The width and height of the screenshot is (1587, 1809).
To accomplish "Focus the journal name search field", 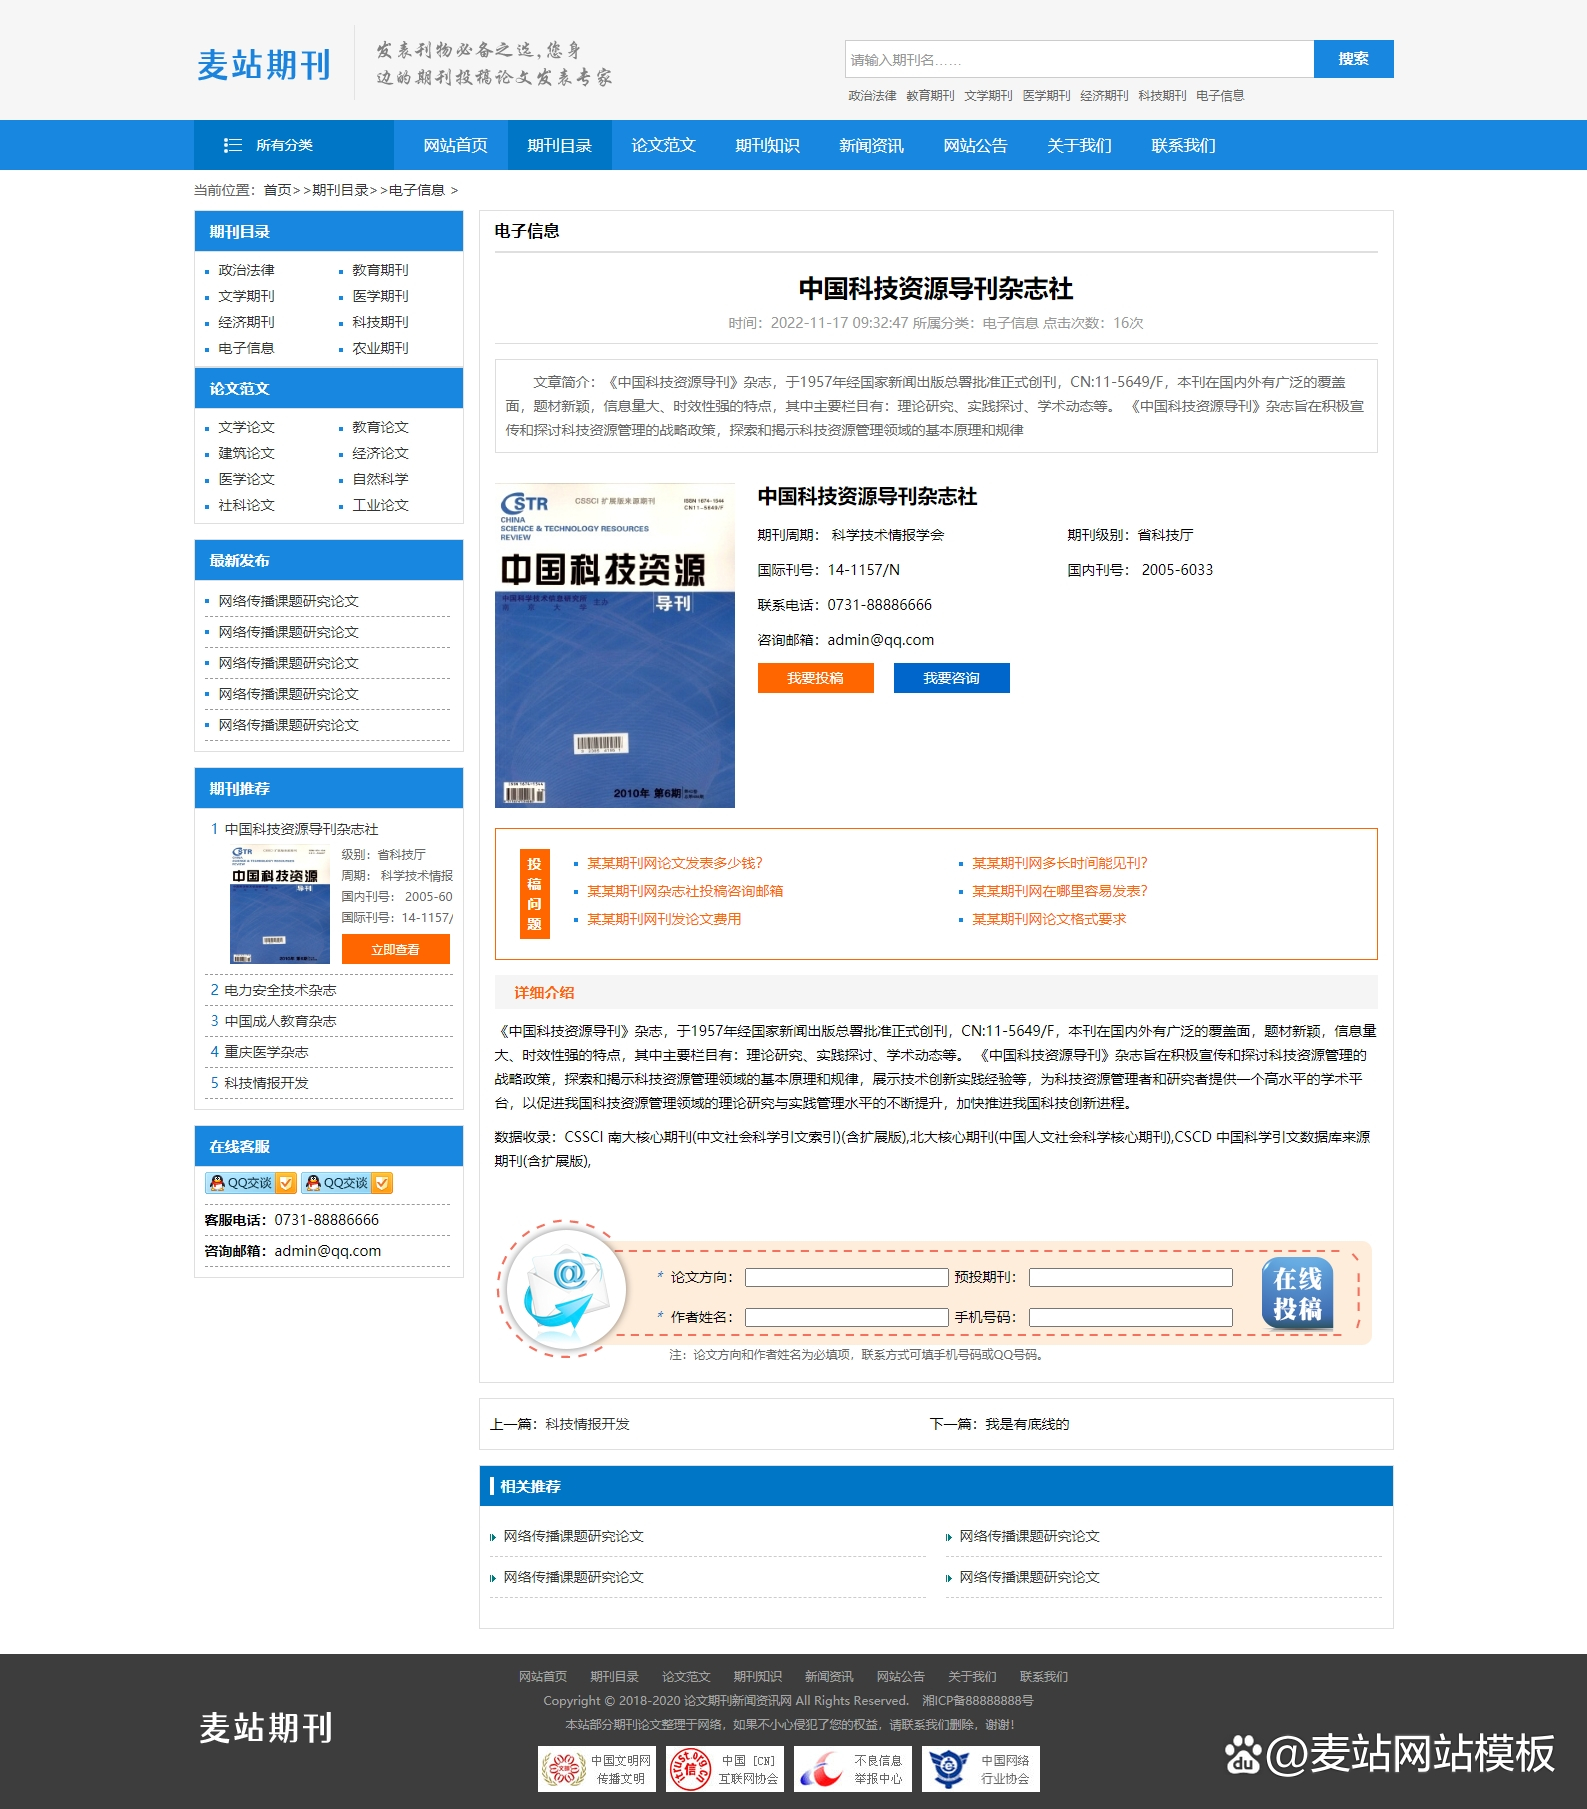I will (x=1079, y=59).
